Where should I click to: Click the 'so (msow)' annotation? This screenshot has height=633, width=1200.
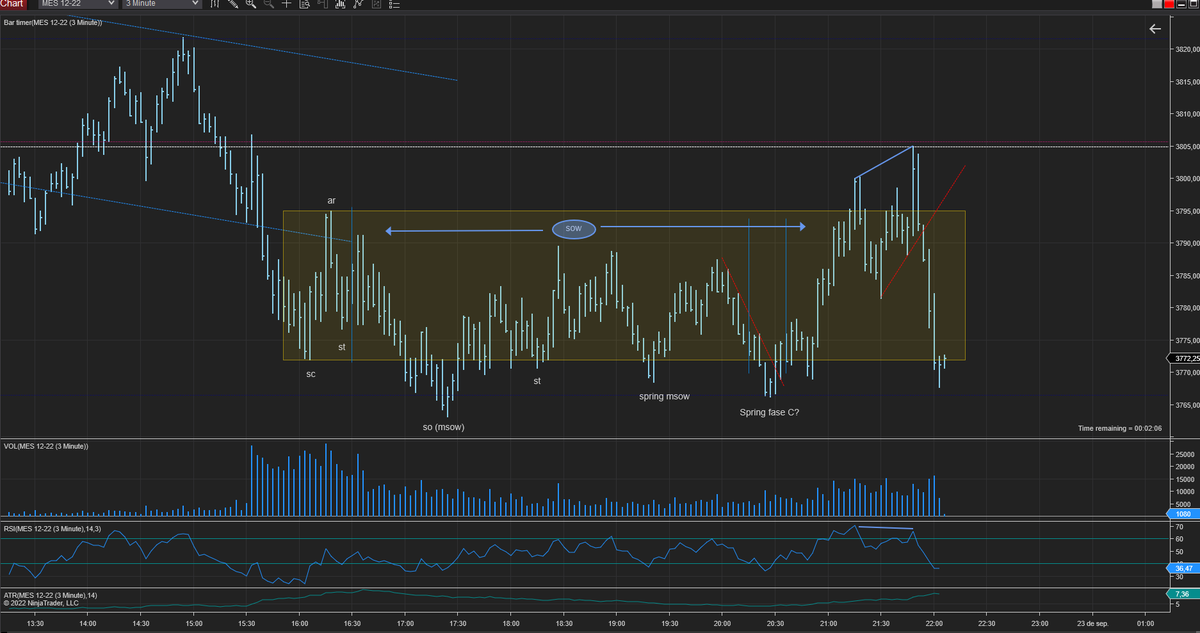[444, 427]
